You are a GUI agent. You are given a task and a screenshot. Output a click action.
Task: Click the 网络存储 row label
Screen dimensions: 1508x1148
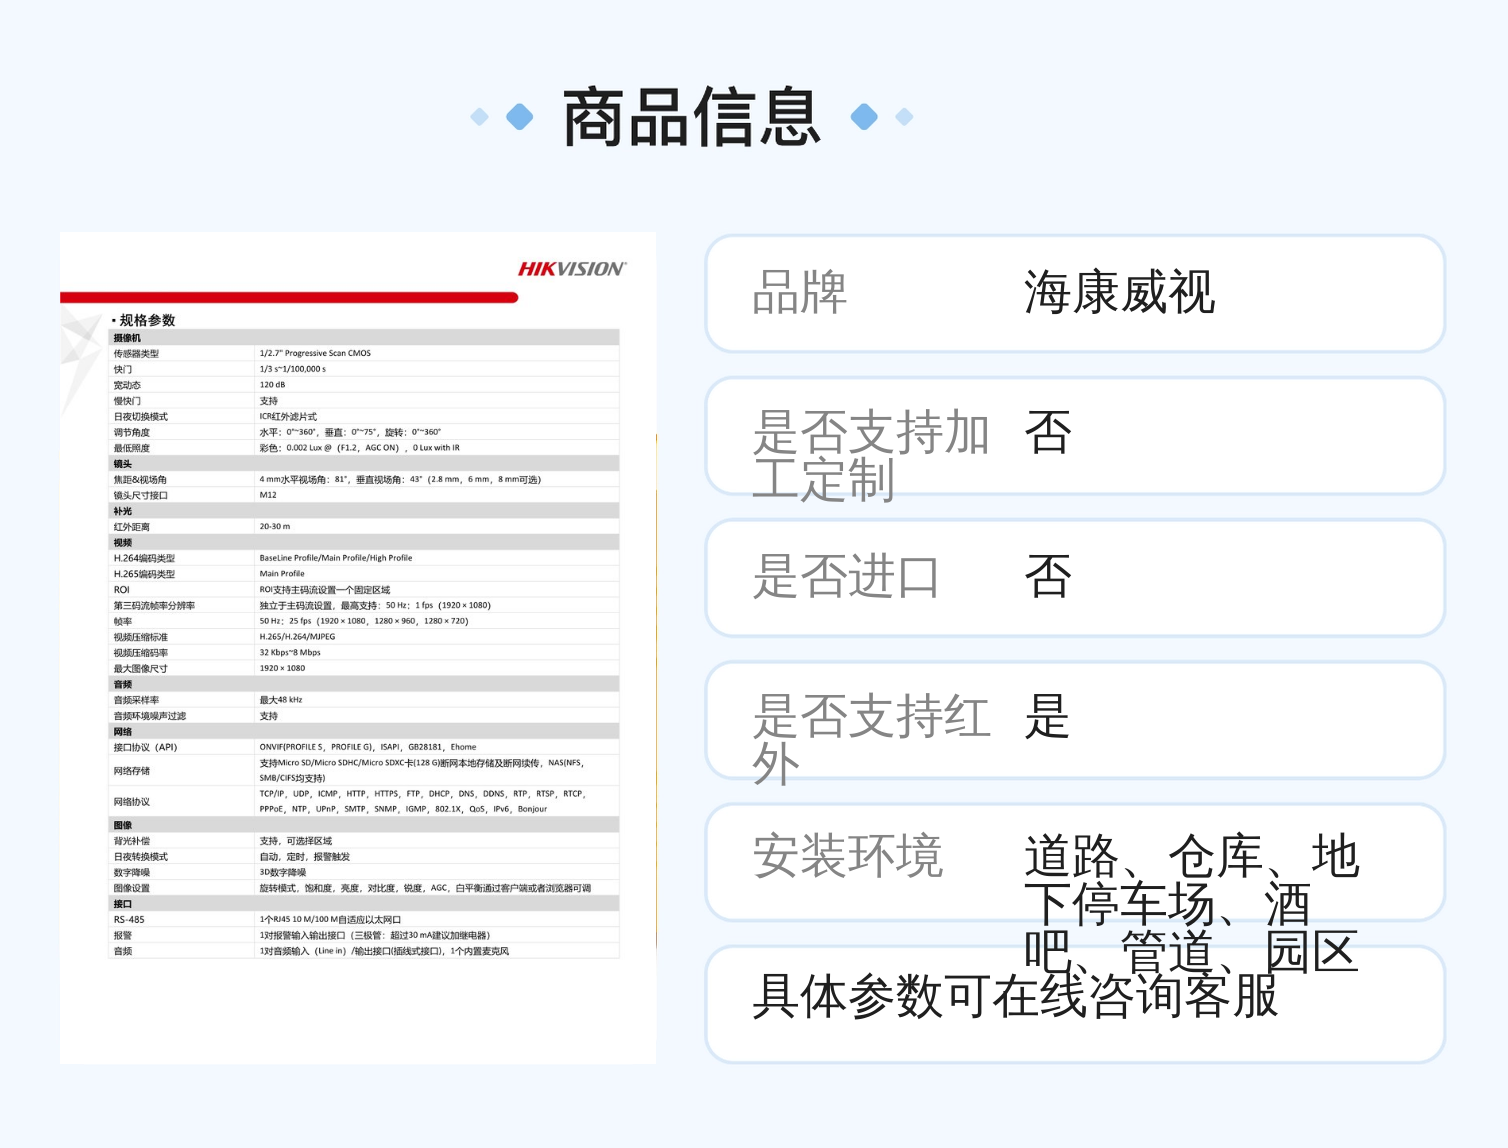132,771
